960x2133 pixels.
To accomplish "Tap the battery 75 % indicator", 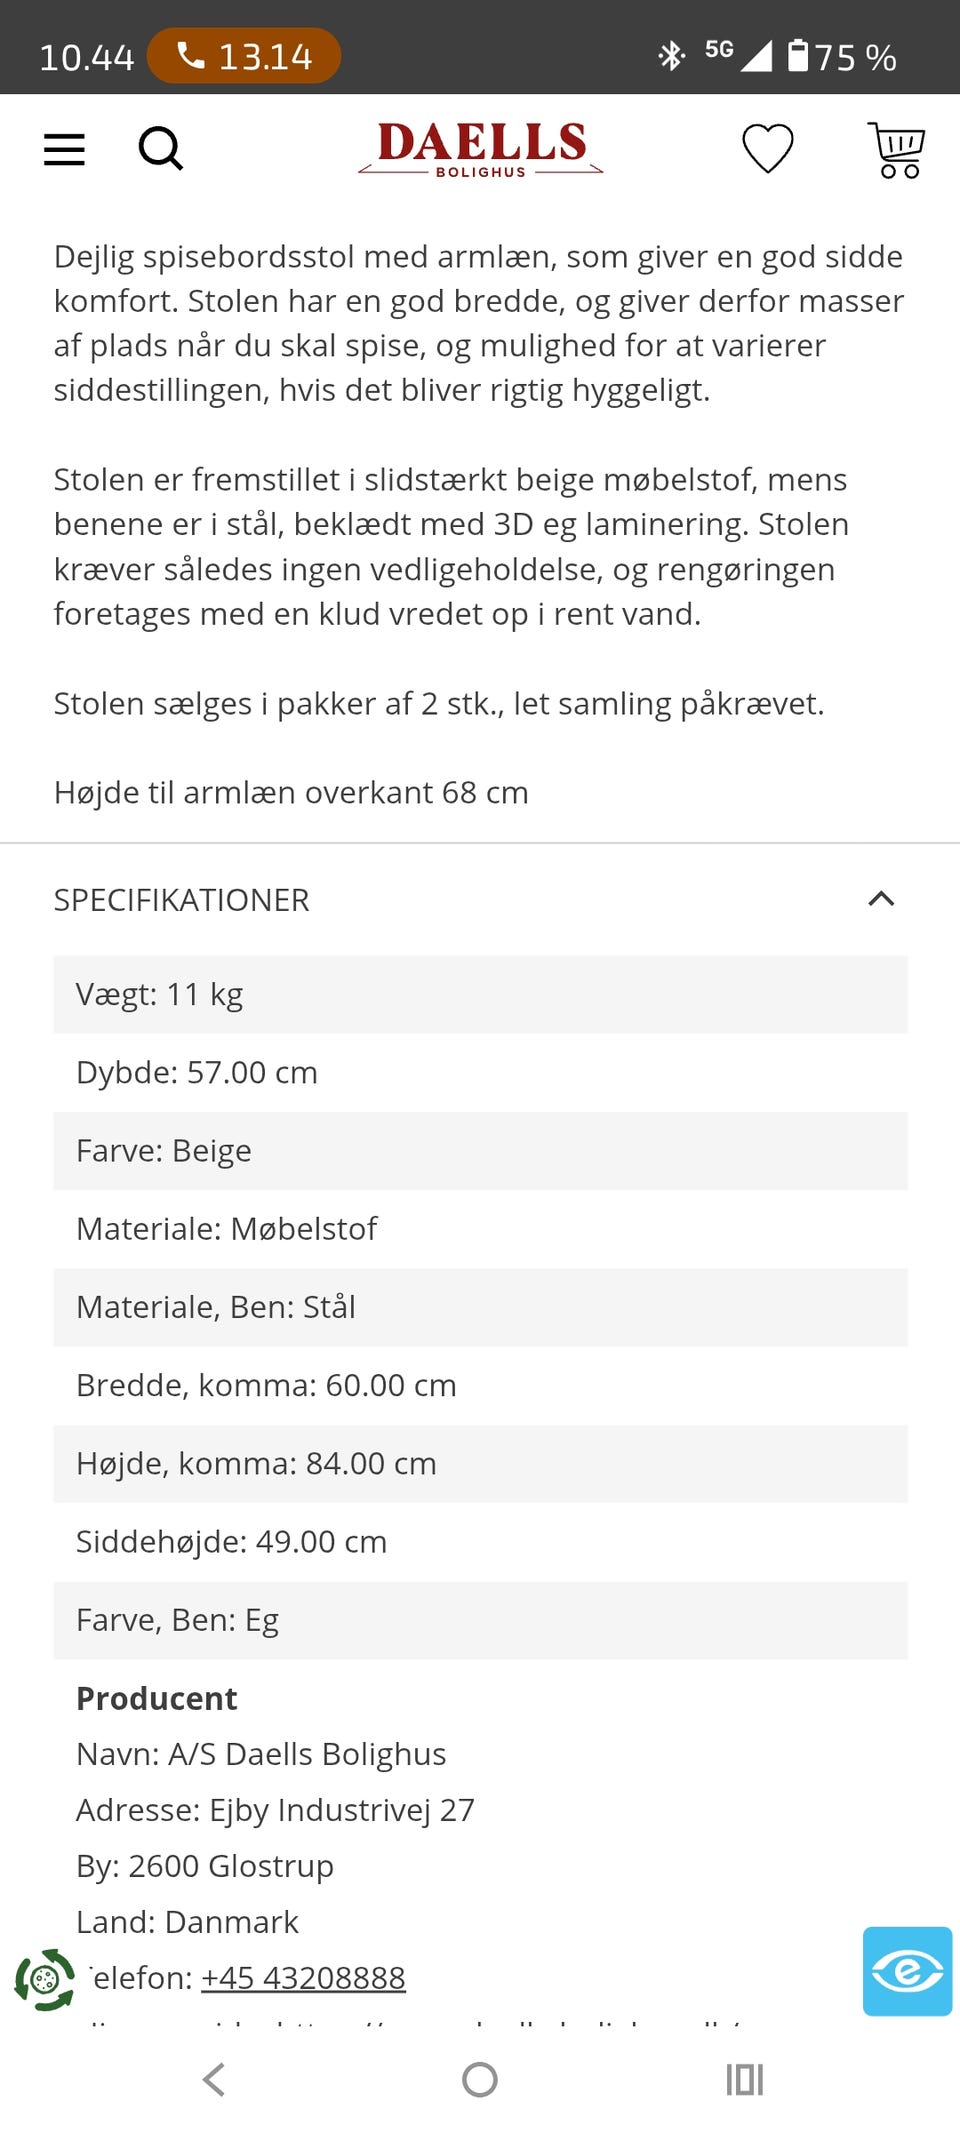I will click(x=842, y=57).
